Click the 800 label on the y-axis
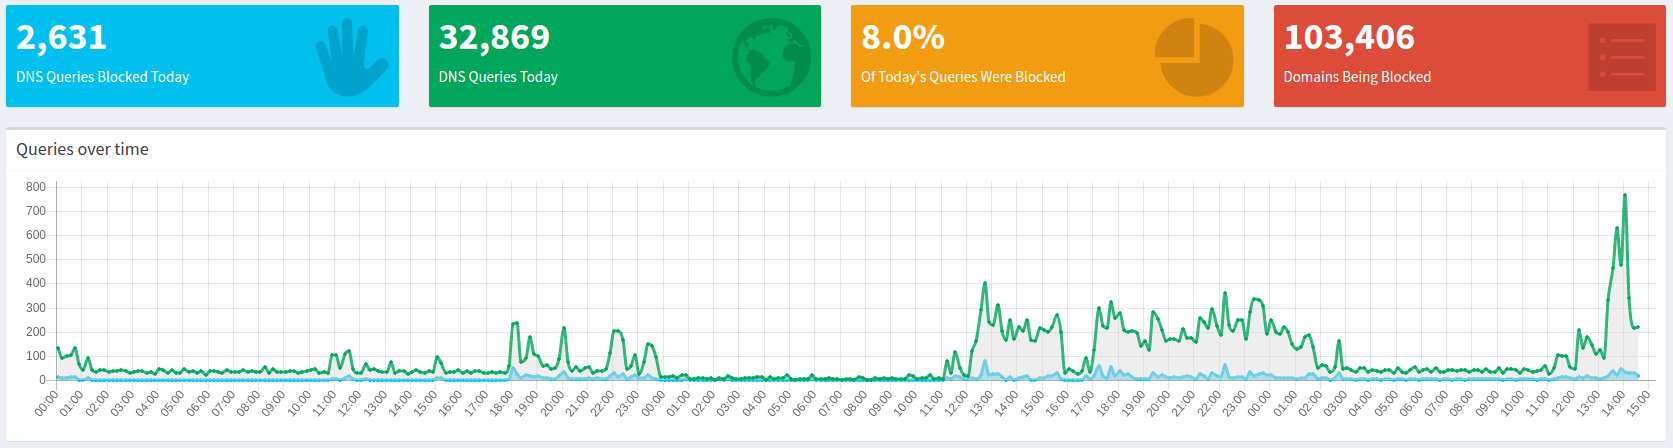This screenshot has height=448, width=1673. [36, 187]
